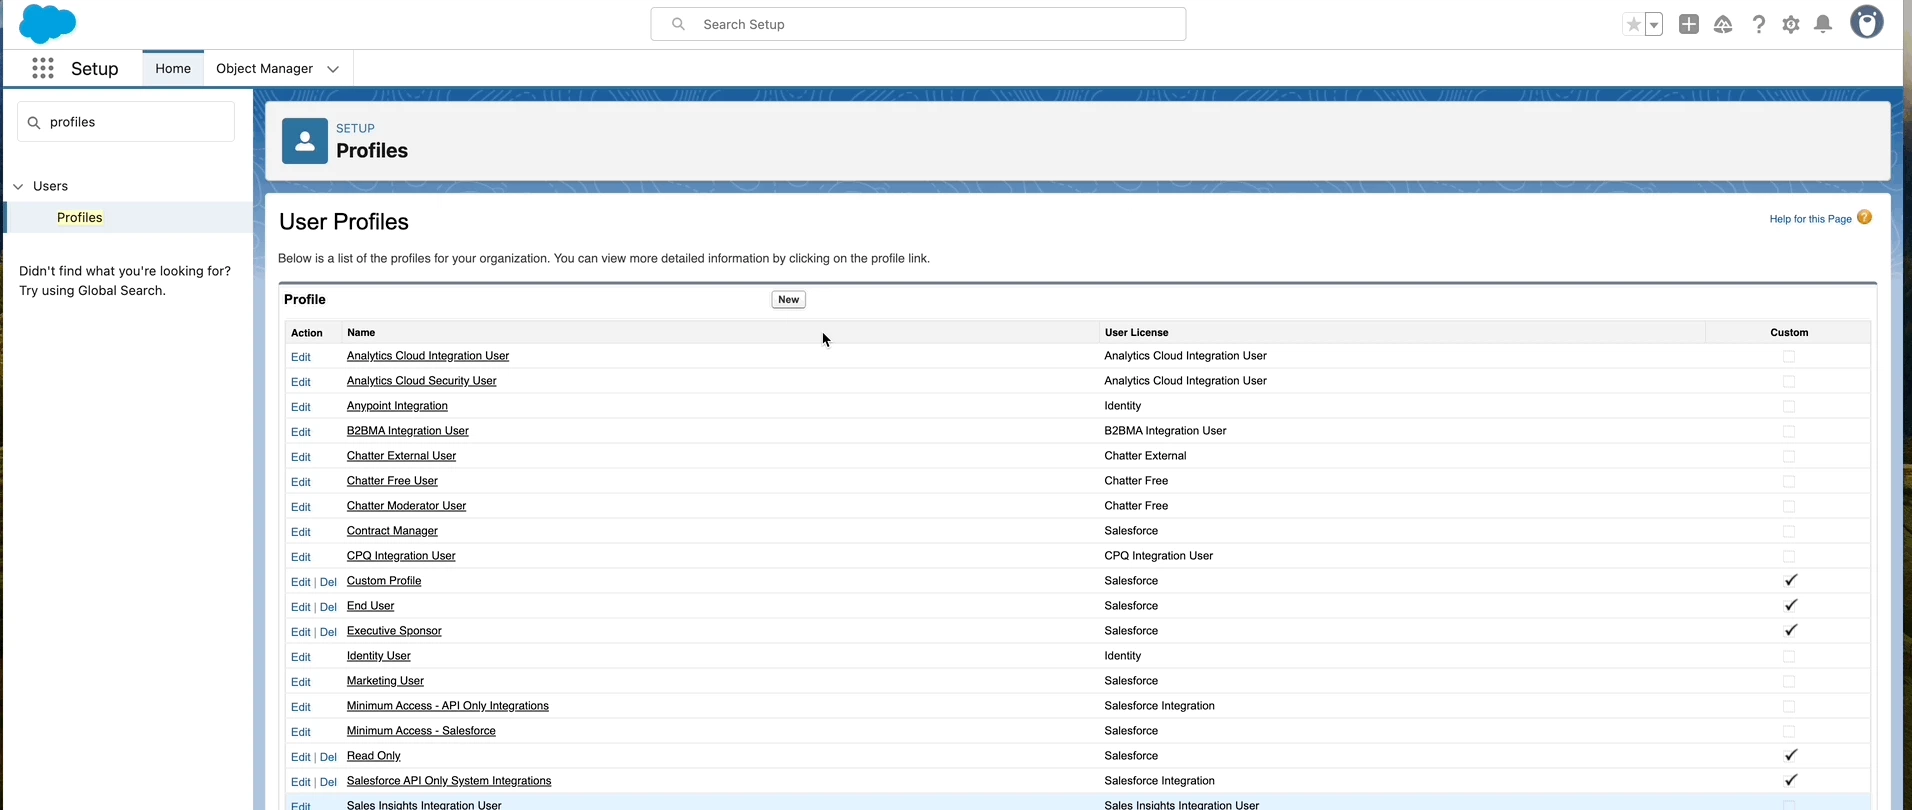Open the App Launcher grid icon

43,68
